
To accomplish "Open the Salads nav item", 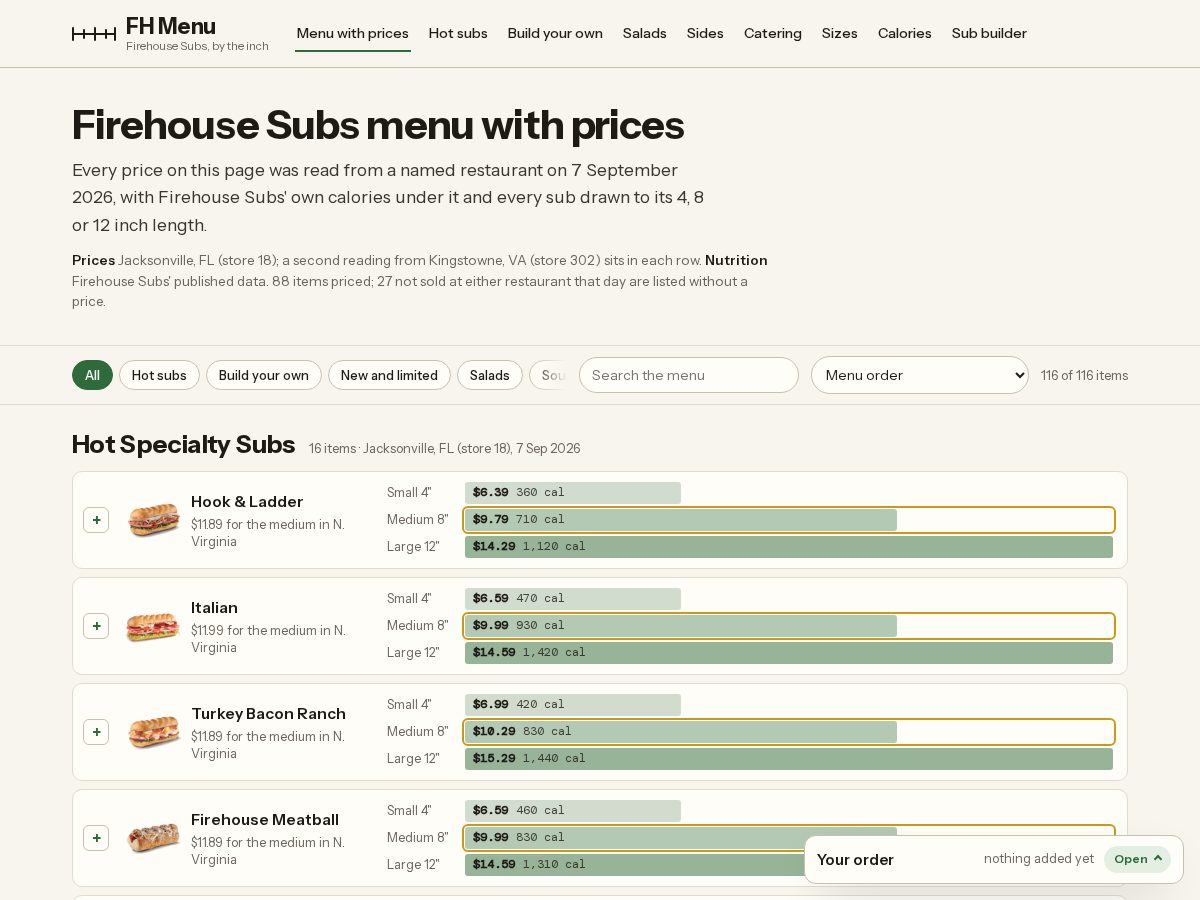I will [645, 33].
